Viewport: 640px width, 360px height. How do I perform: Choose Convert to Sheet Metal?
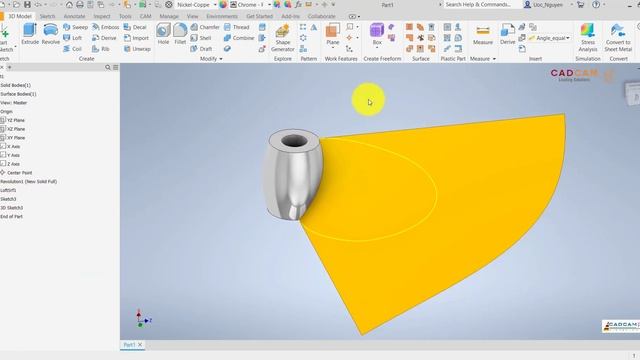pyautogui.click(x=618, y=38)
